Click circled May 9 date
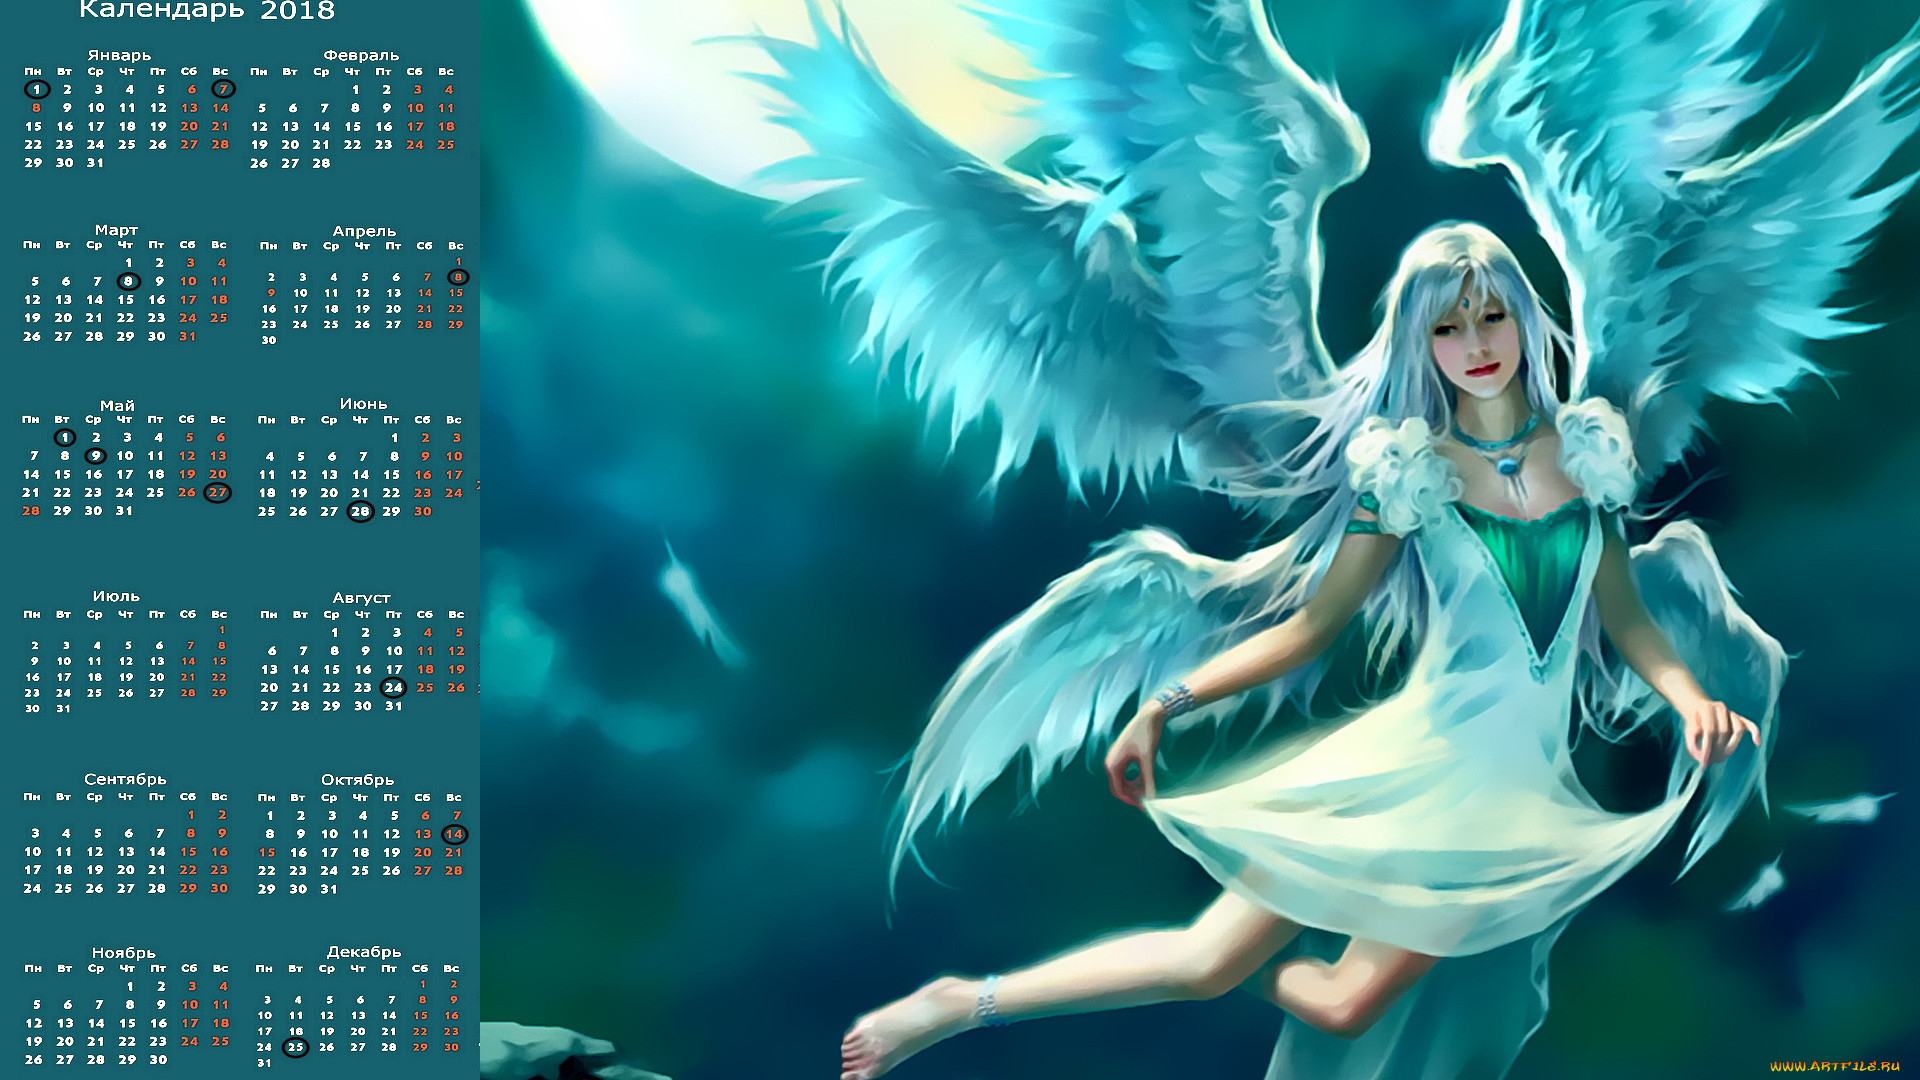The image size is (1920, 1080). 95,456
